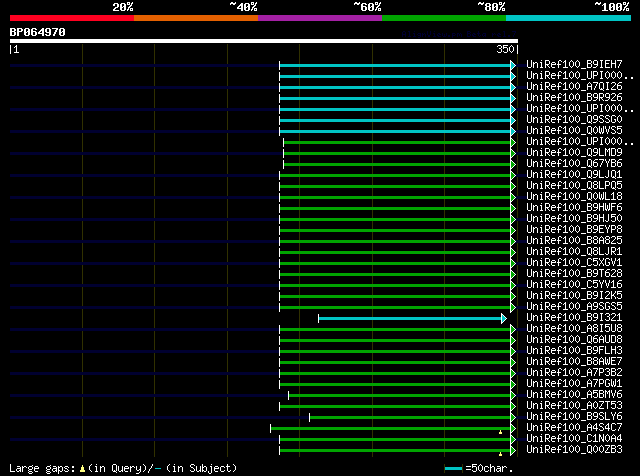Open the UniRef100_Q9LMD9 hit label
The width and height of the screenshot is (640, 476).
click(x=574, y=152)
